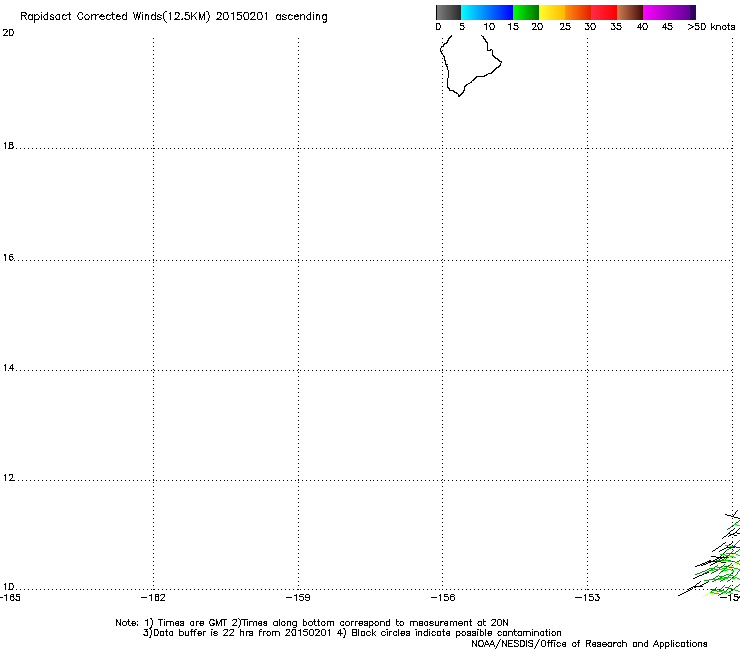Viewport: 740px width, 650px height.
Task: Click the NOAA/NESDIS Office of Research credit
Action: [x=589, y=644]
